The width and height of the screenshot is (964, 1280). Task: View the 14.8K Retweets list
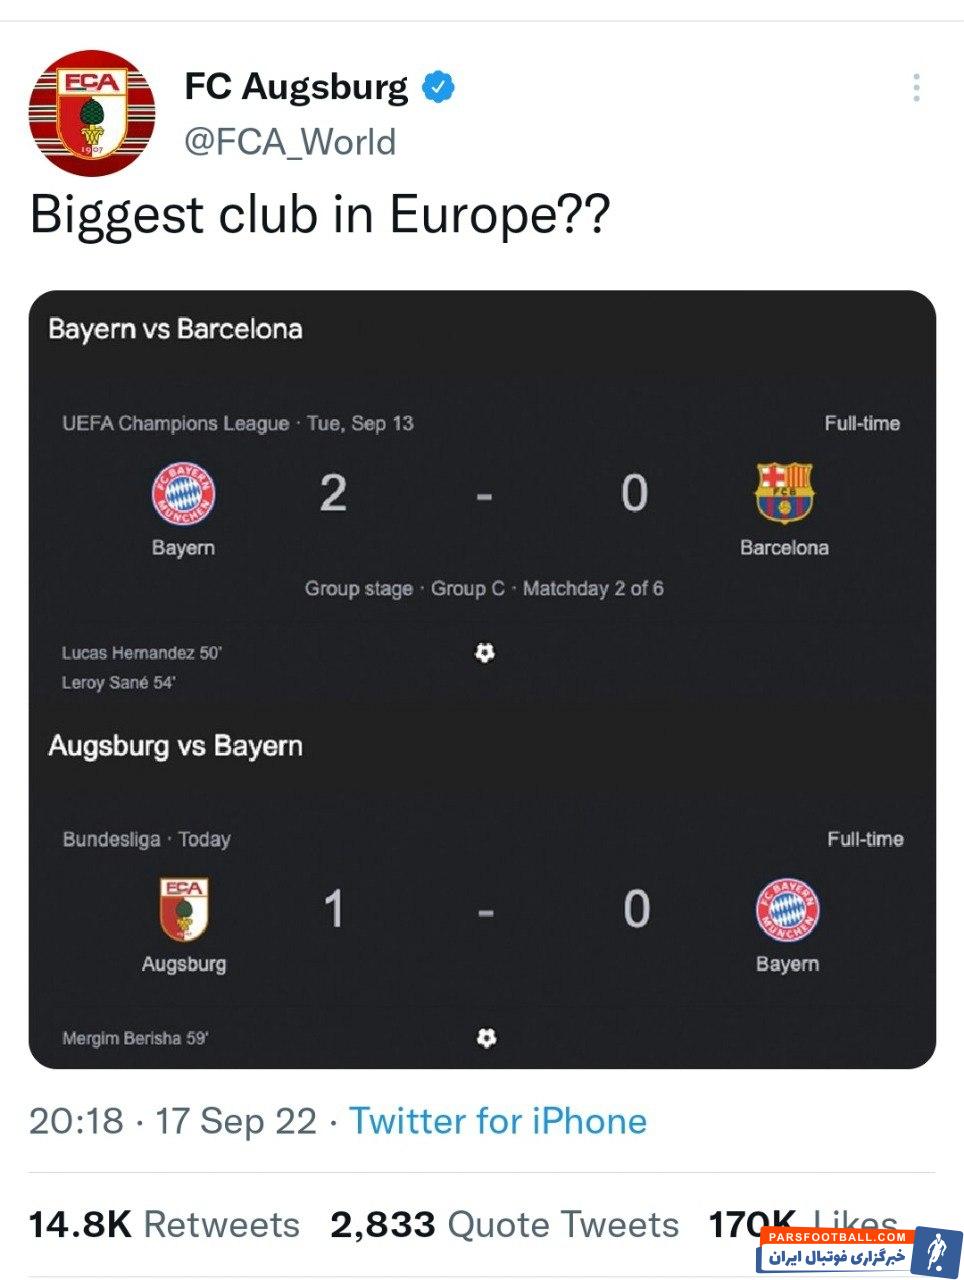(x=164, y=1224)
